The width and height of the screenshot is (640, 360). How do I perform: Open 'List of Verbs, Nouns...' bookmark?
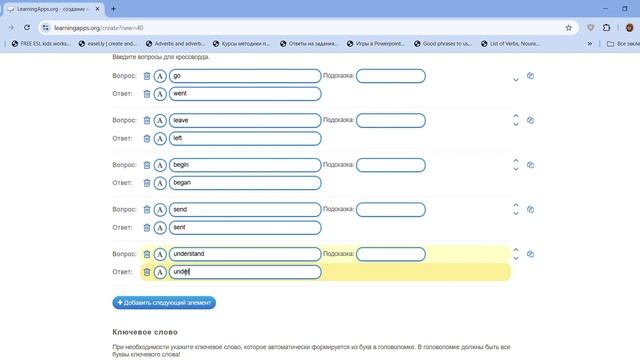pyautogui.click(x=511, y=43)
